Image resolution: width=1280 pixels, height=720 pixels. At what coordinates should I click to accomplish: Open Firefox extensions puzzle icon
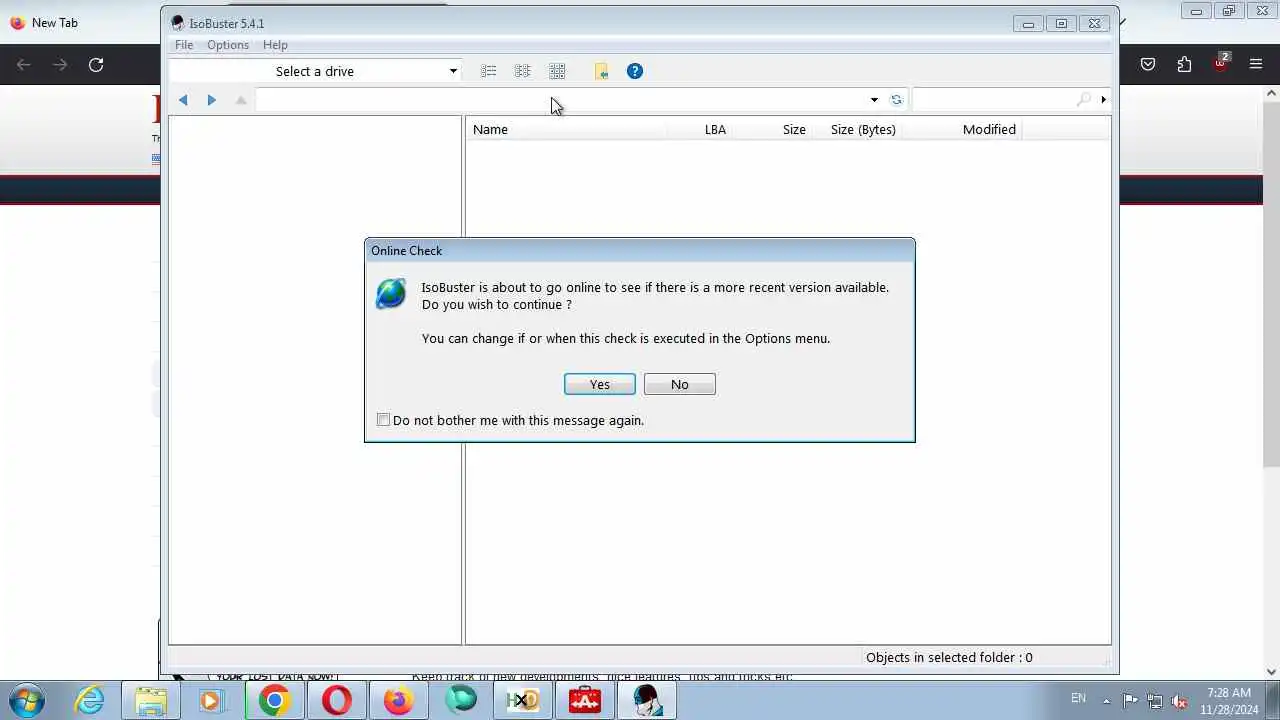coord(1184,64)
